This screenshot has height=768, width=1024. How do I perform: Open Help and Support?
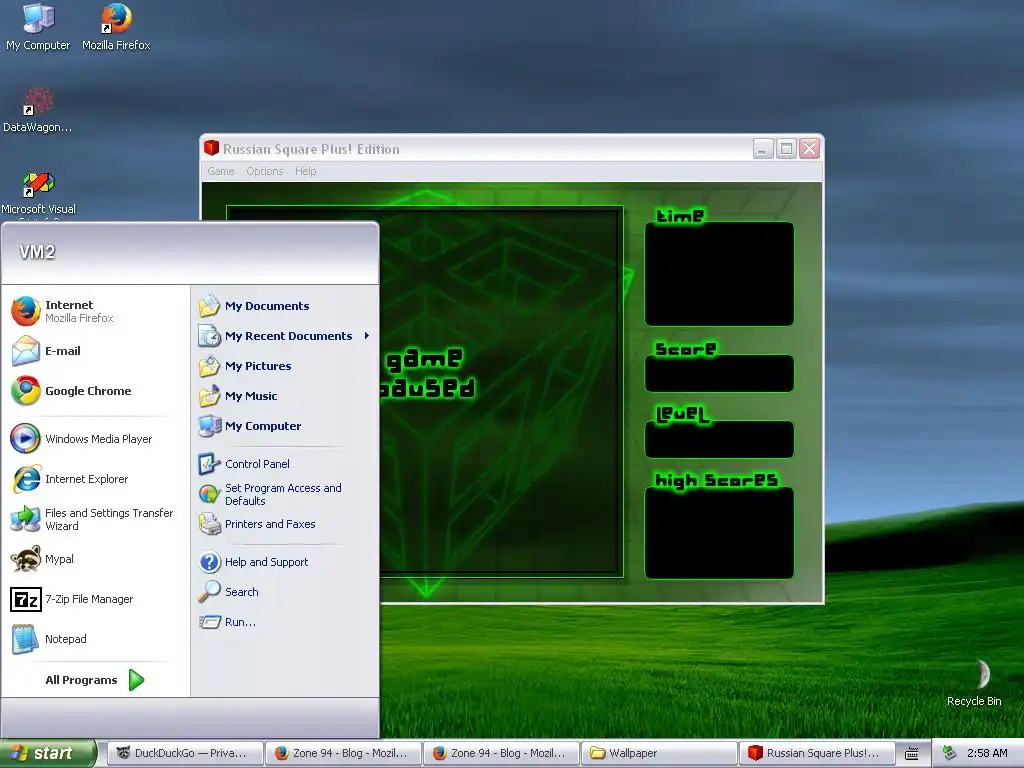285,562
